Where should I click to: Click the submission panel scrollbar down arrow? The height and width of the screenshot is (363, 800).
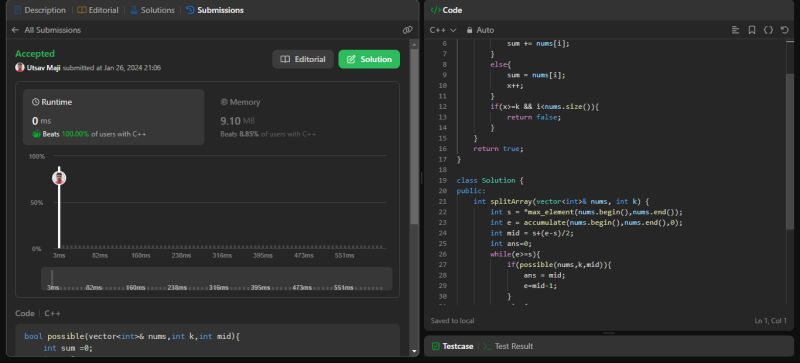tap(414, 351)
